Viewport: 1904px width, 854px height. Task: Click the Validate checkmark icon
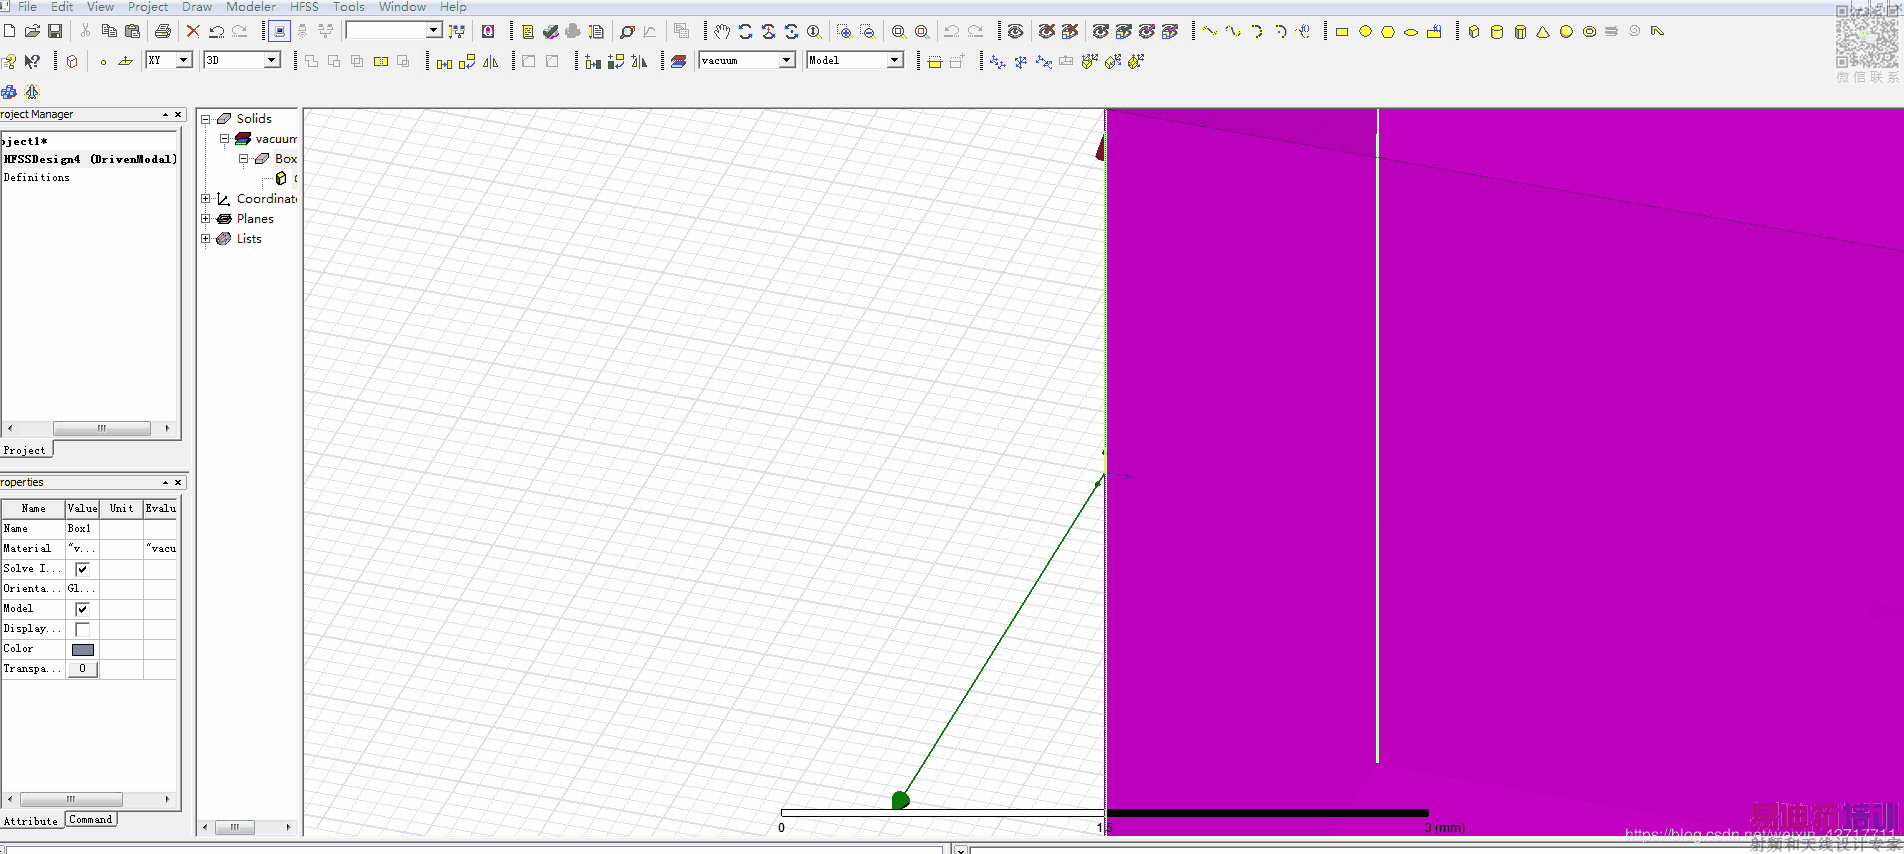550,32
